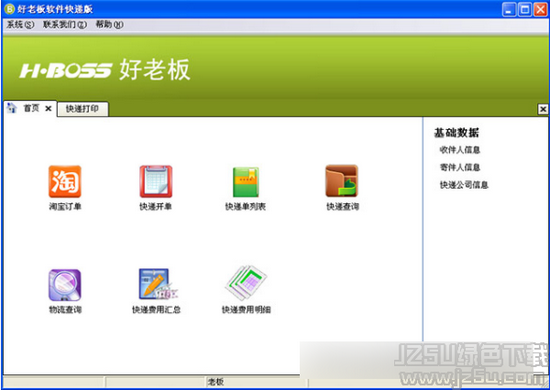
Task: Click the 老板 status bar entry
Action: tap(215, 382)
